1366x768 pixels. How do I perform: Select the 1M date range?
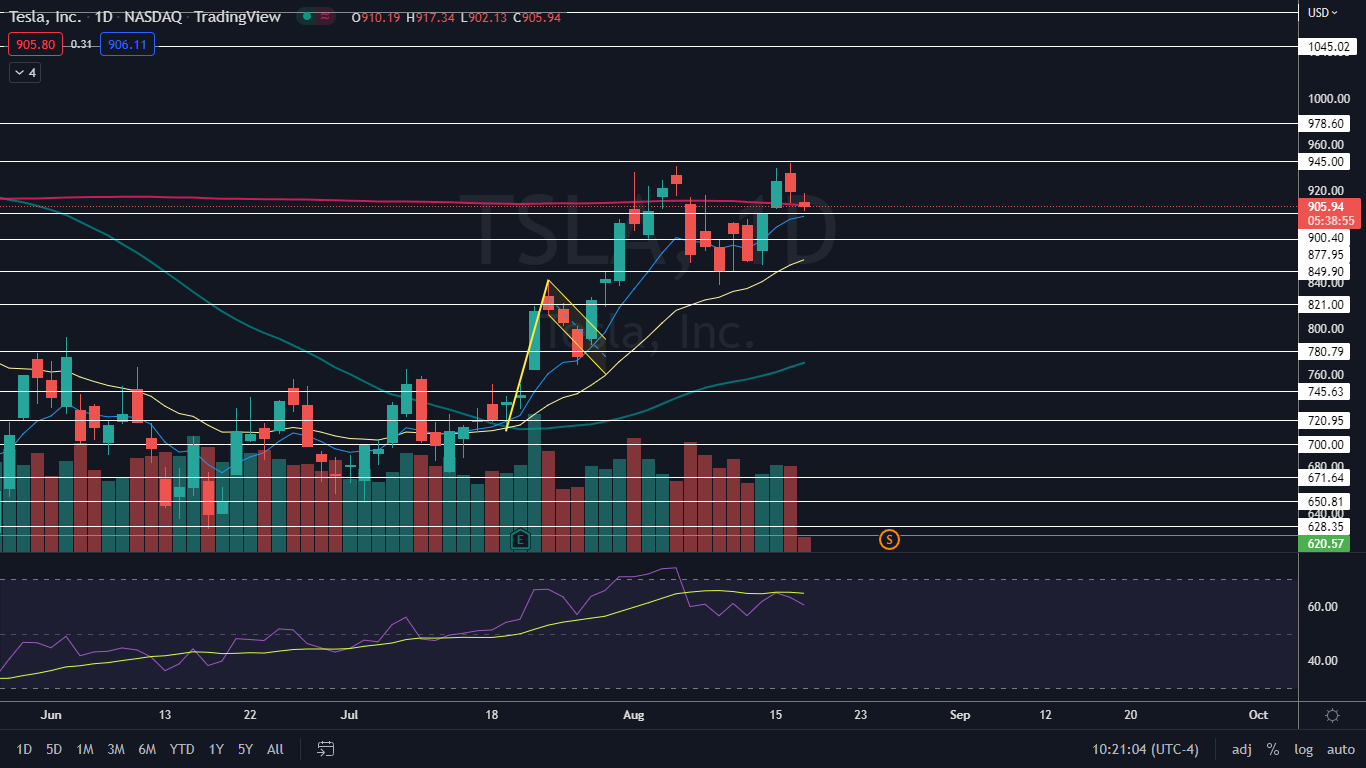tap(85, 749)
